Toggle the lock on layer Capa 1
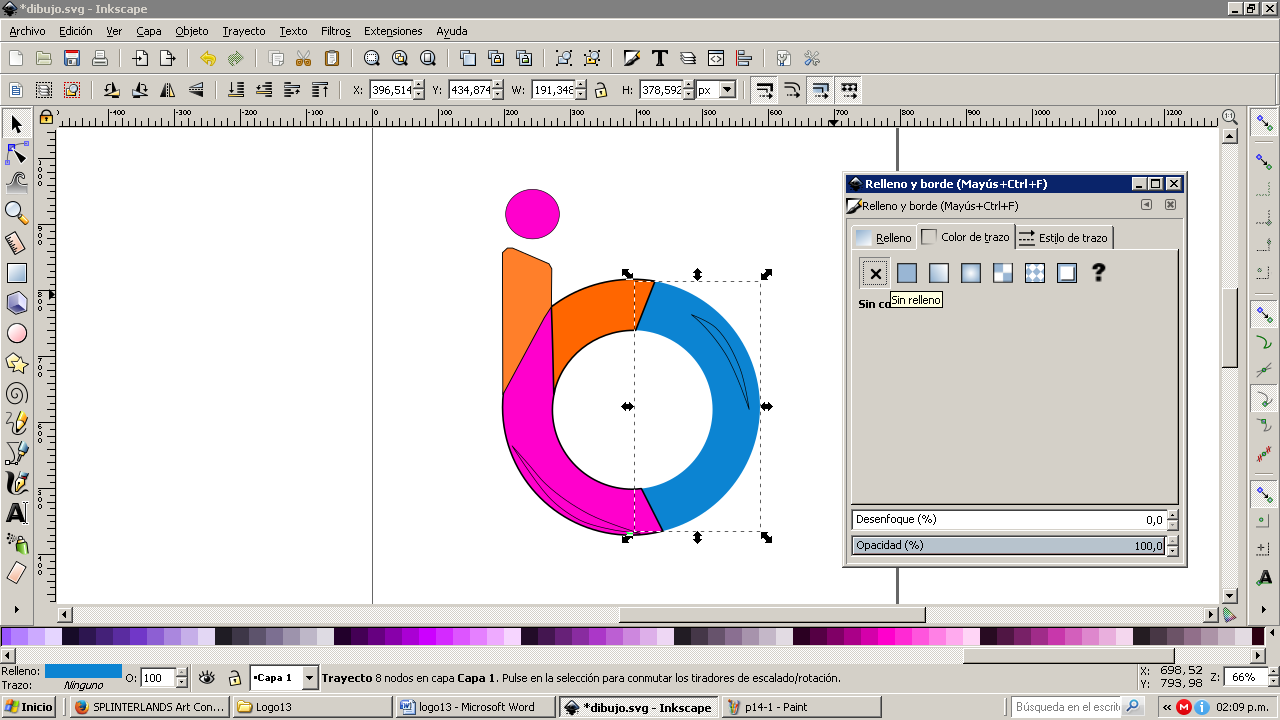This screenshot has width=1280, height=720. click(233, 678)
